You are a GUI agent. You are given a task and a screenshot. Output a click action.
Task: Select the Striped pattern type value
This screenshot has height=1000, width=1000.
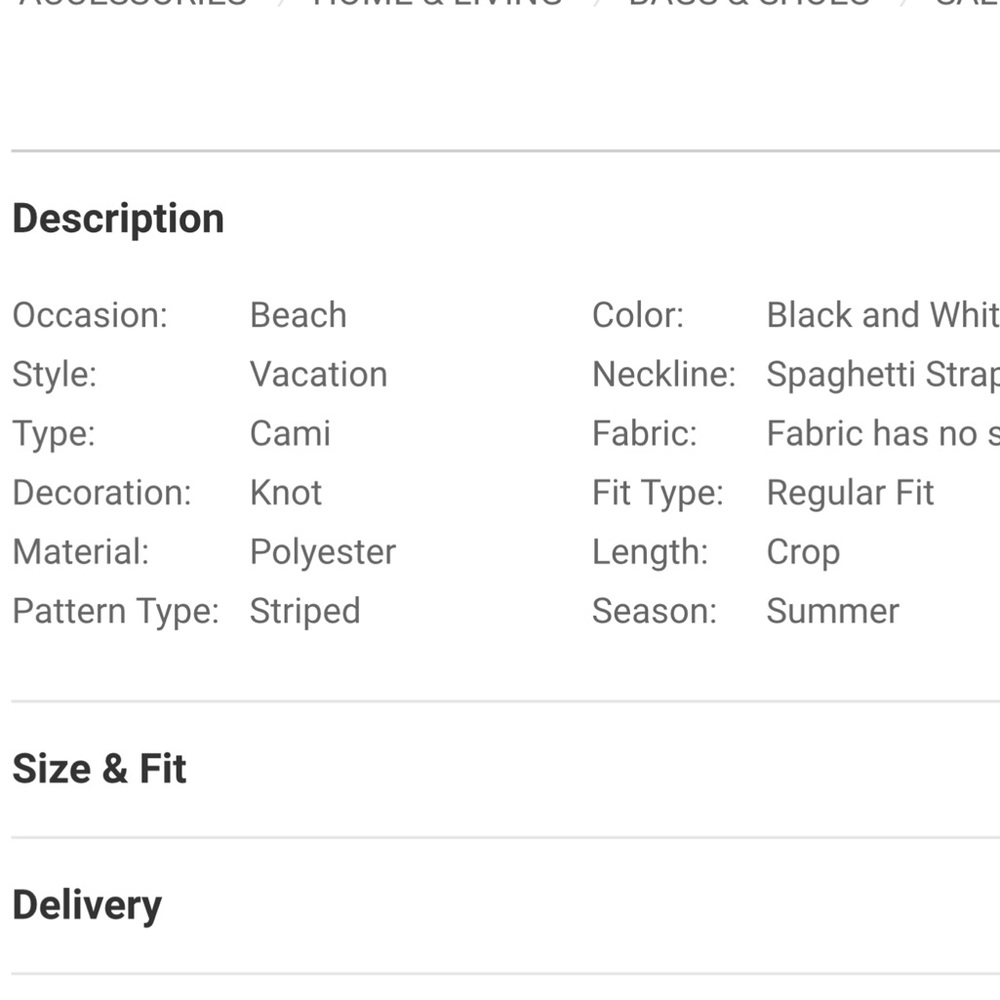pyautogui.click(x=305, y=611)
